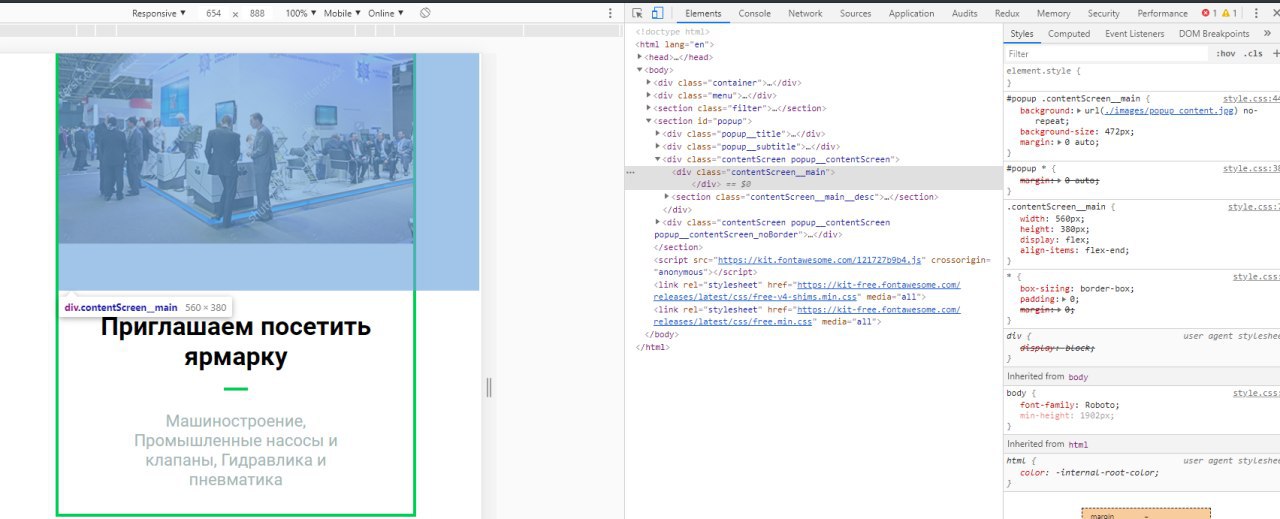Expand the popup__subtitle div node
1280x519 pixels.
pyautogui.click(x=658, y=147)
